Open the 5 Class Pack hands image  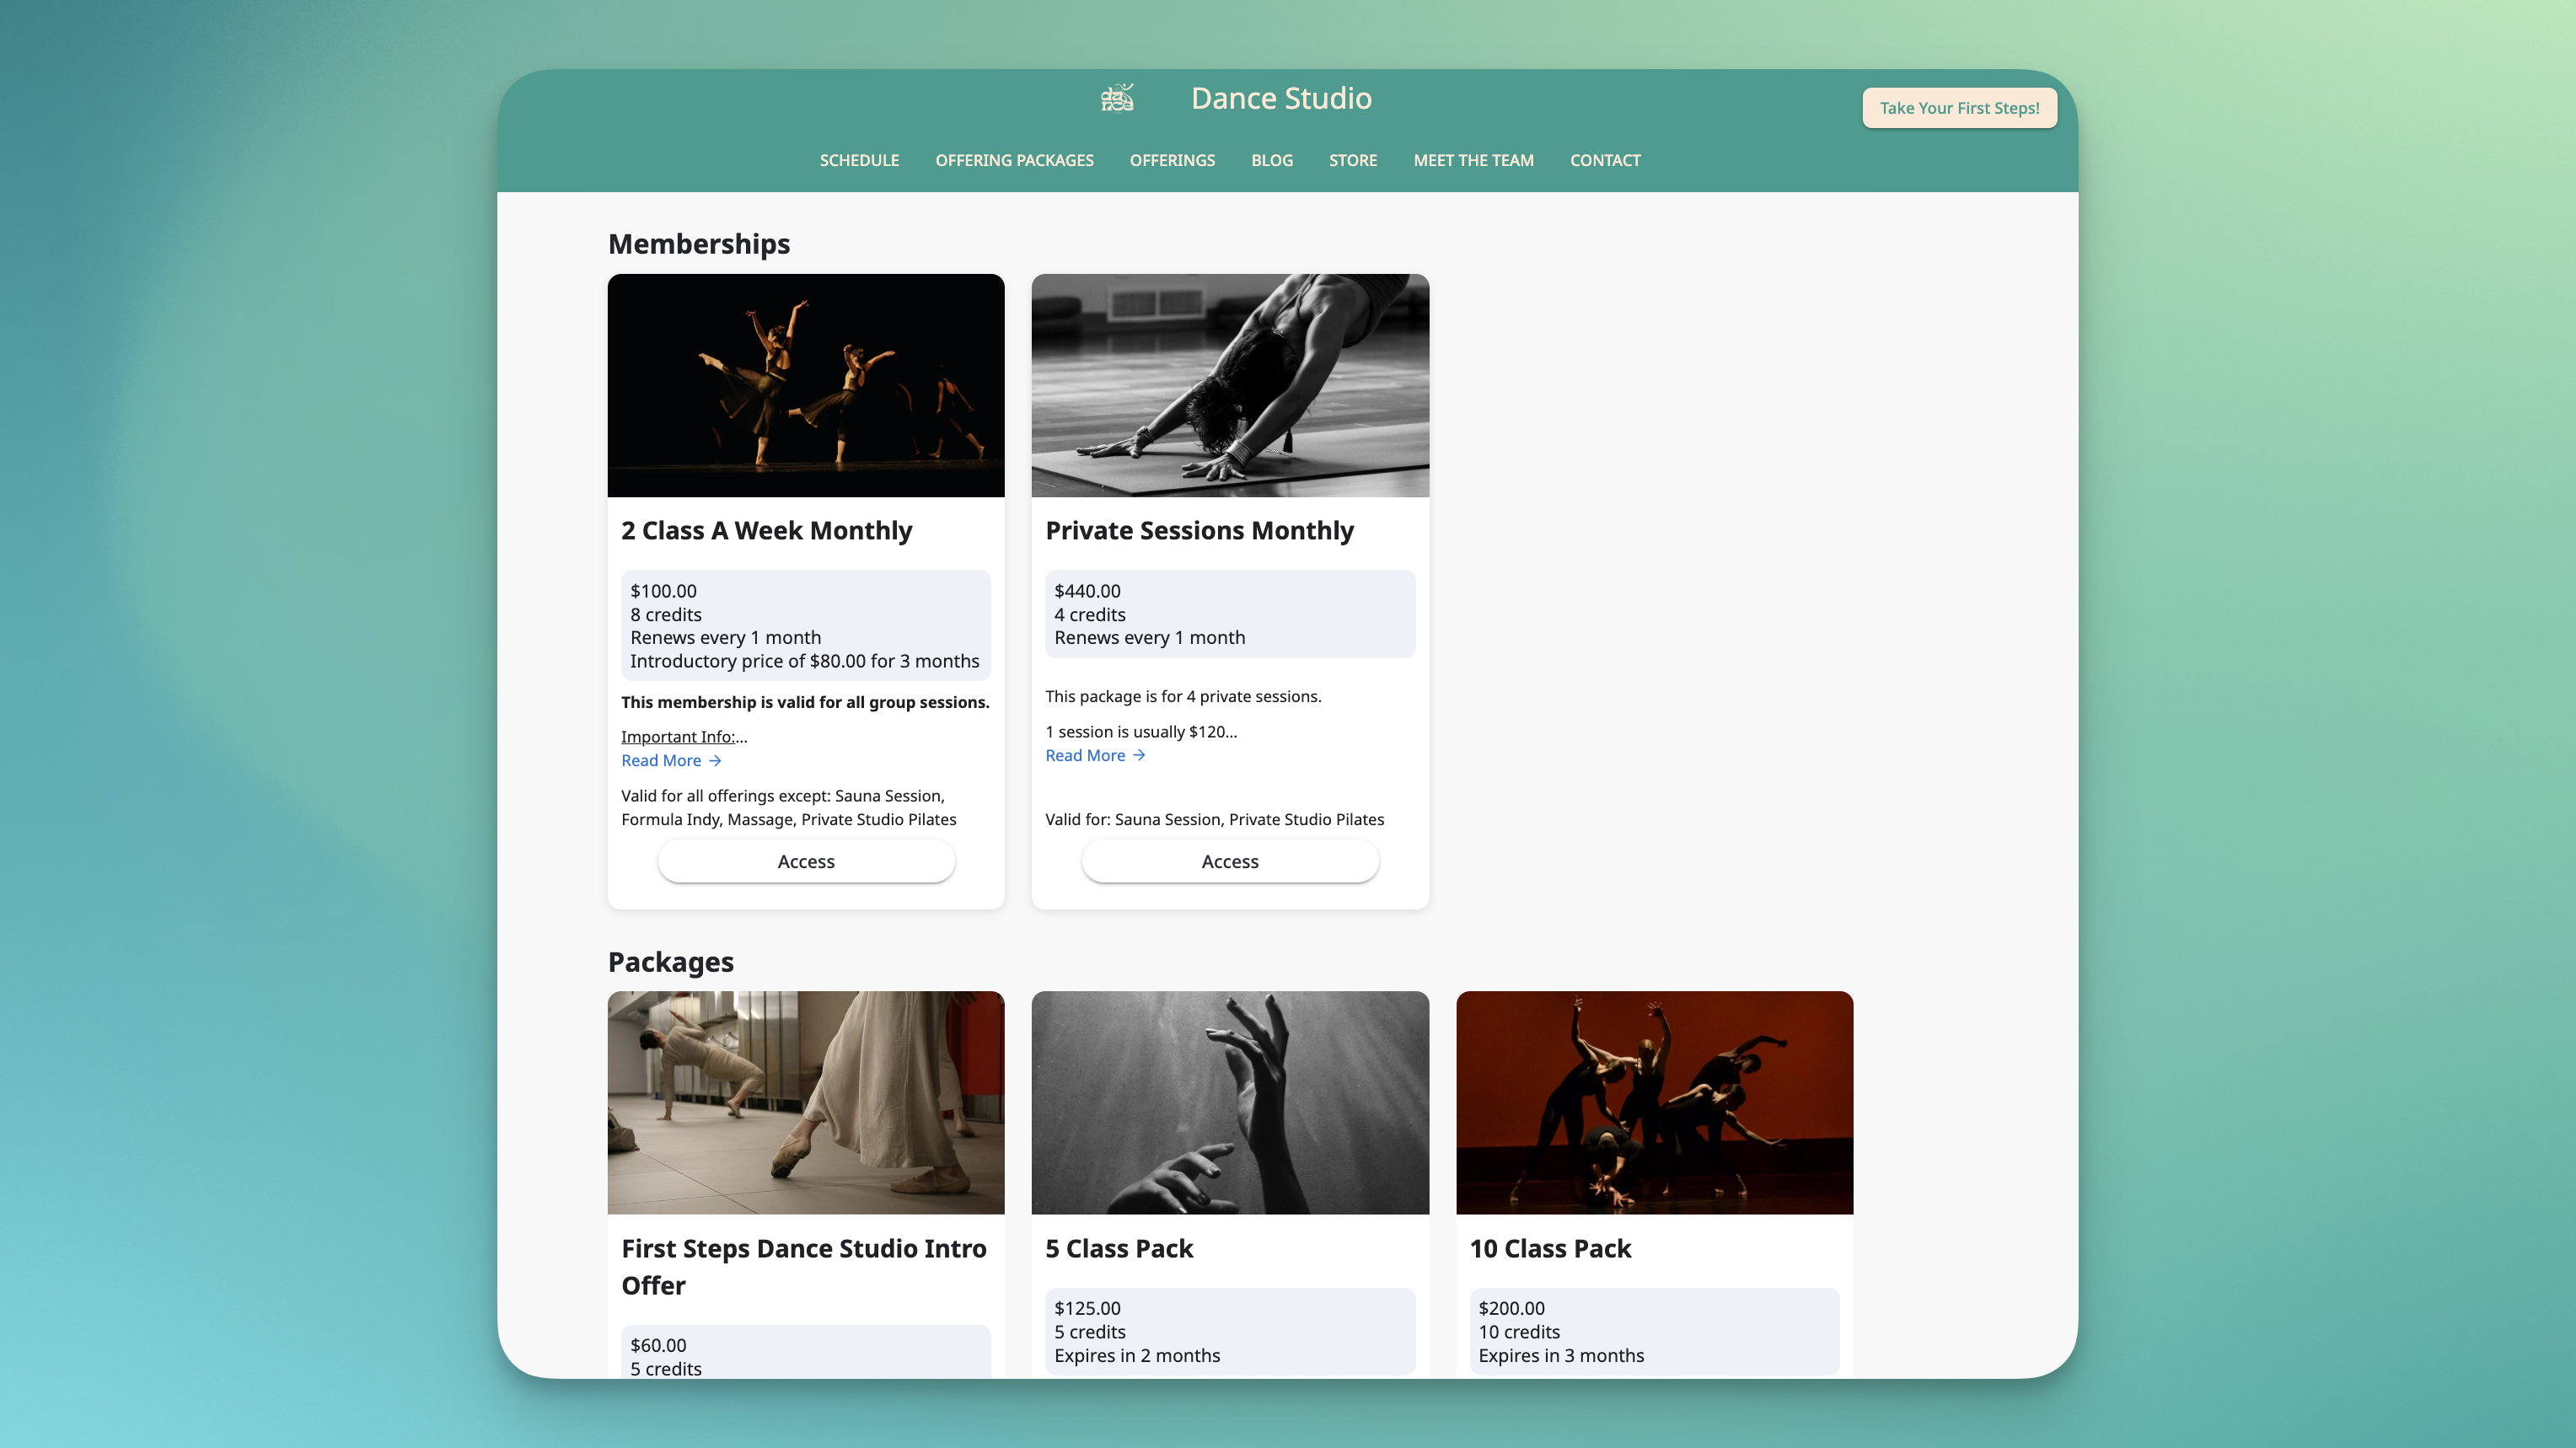[x=1230, y=1102]
